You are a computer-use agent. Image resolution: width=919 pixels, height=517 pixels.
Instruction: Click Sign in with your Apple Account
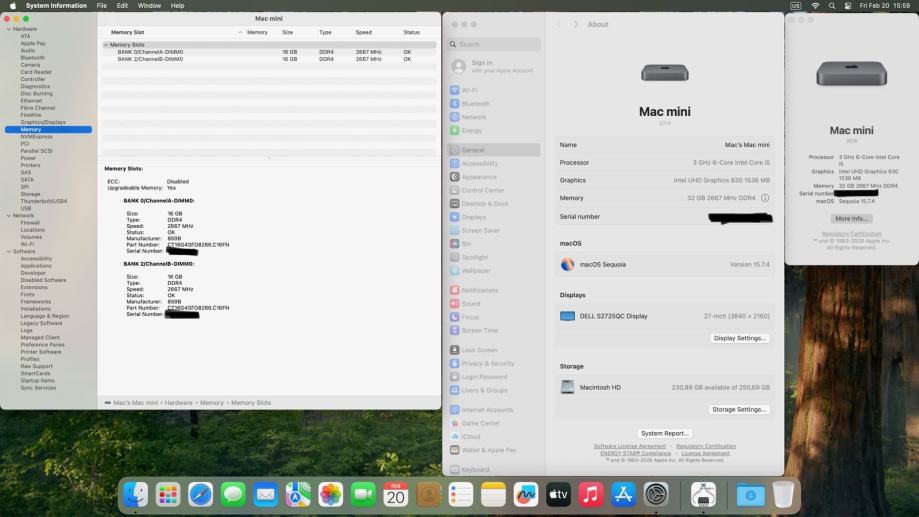(494, 66)
